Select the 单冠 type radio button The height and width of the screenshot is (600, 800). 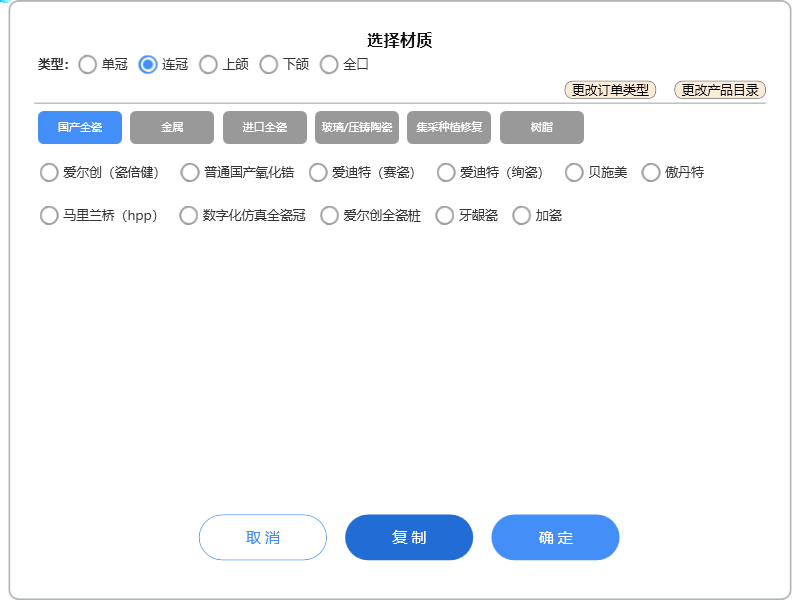88,65
